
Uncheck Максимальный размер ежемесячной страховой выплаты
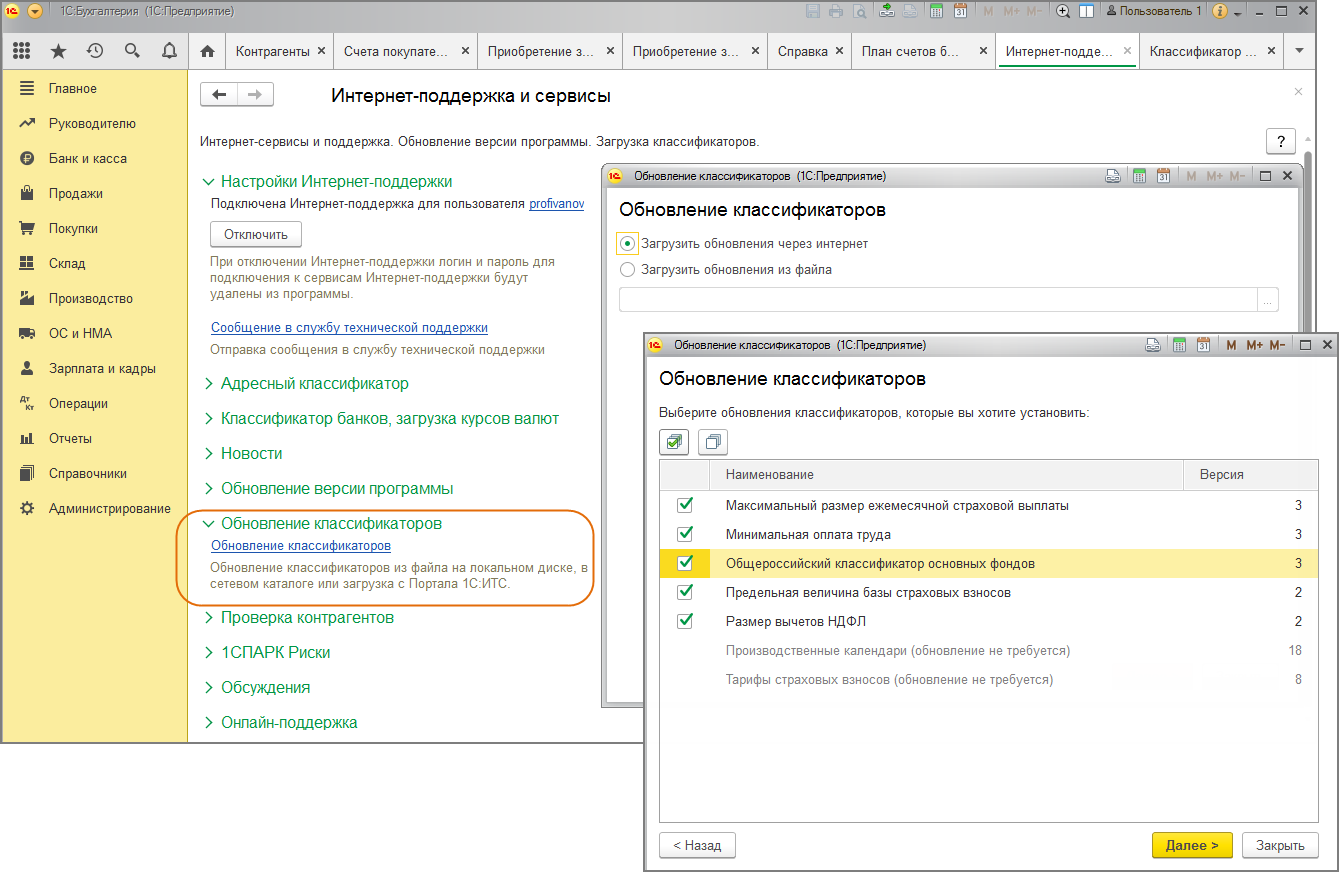685,505
